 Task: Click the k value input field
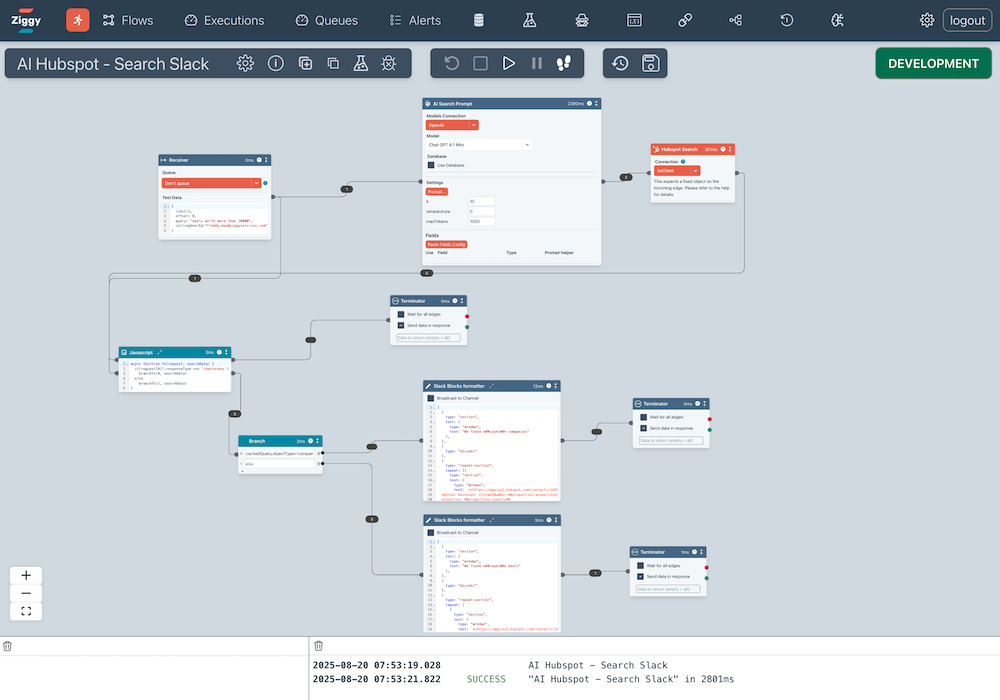tap(481, 201)
